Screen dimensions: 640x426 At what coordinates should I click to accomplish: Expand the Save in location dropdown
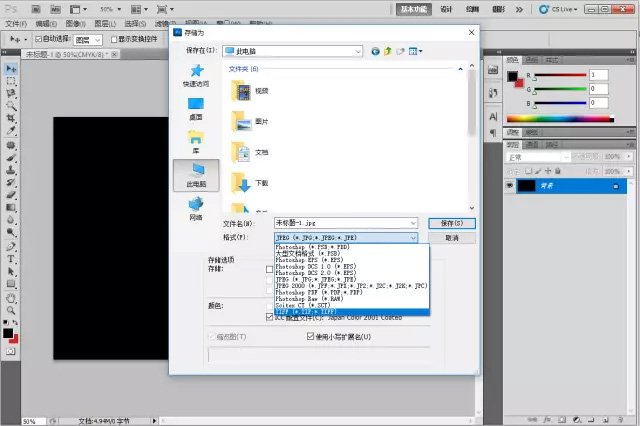click(x=354, y=50)
